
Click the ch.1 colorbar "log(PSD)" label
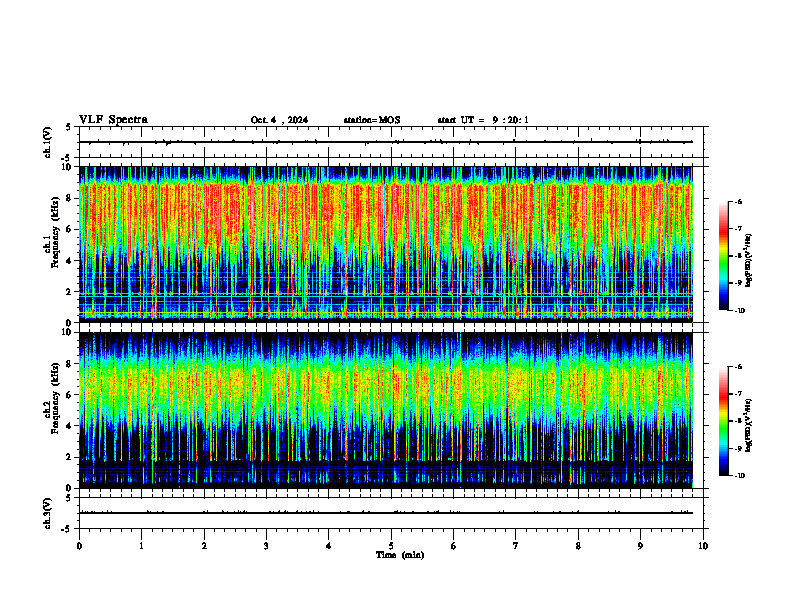coord(750,260)
